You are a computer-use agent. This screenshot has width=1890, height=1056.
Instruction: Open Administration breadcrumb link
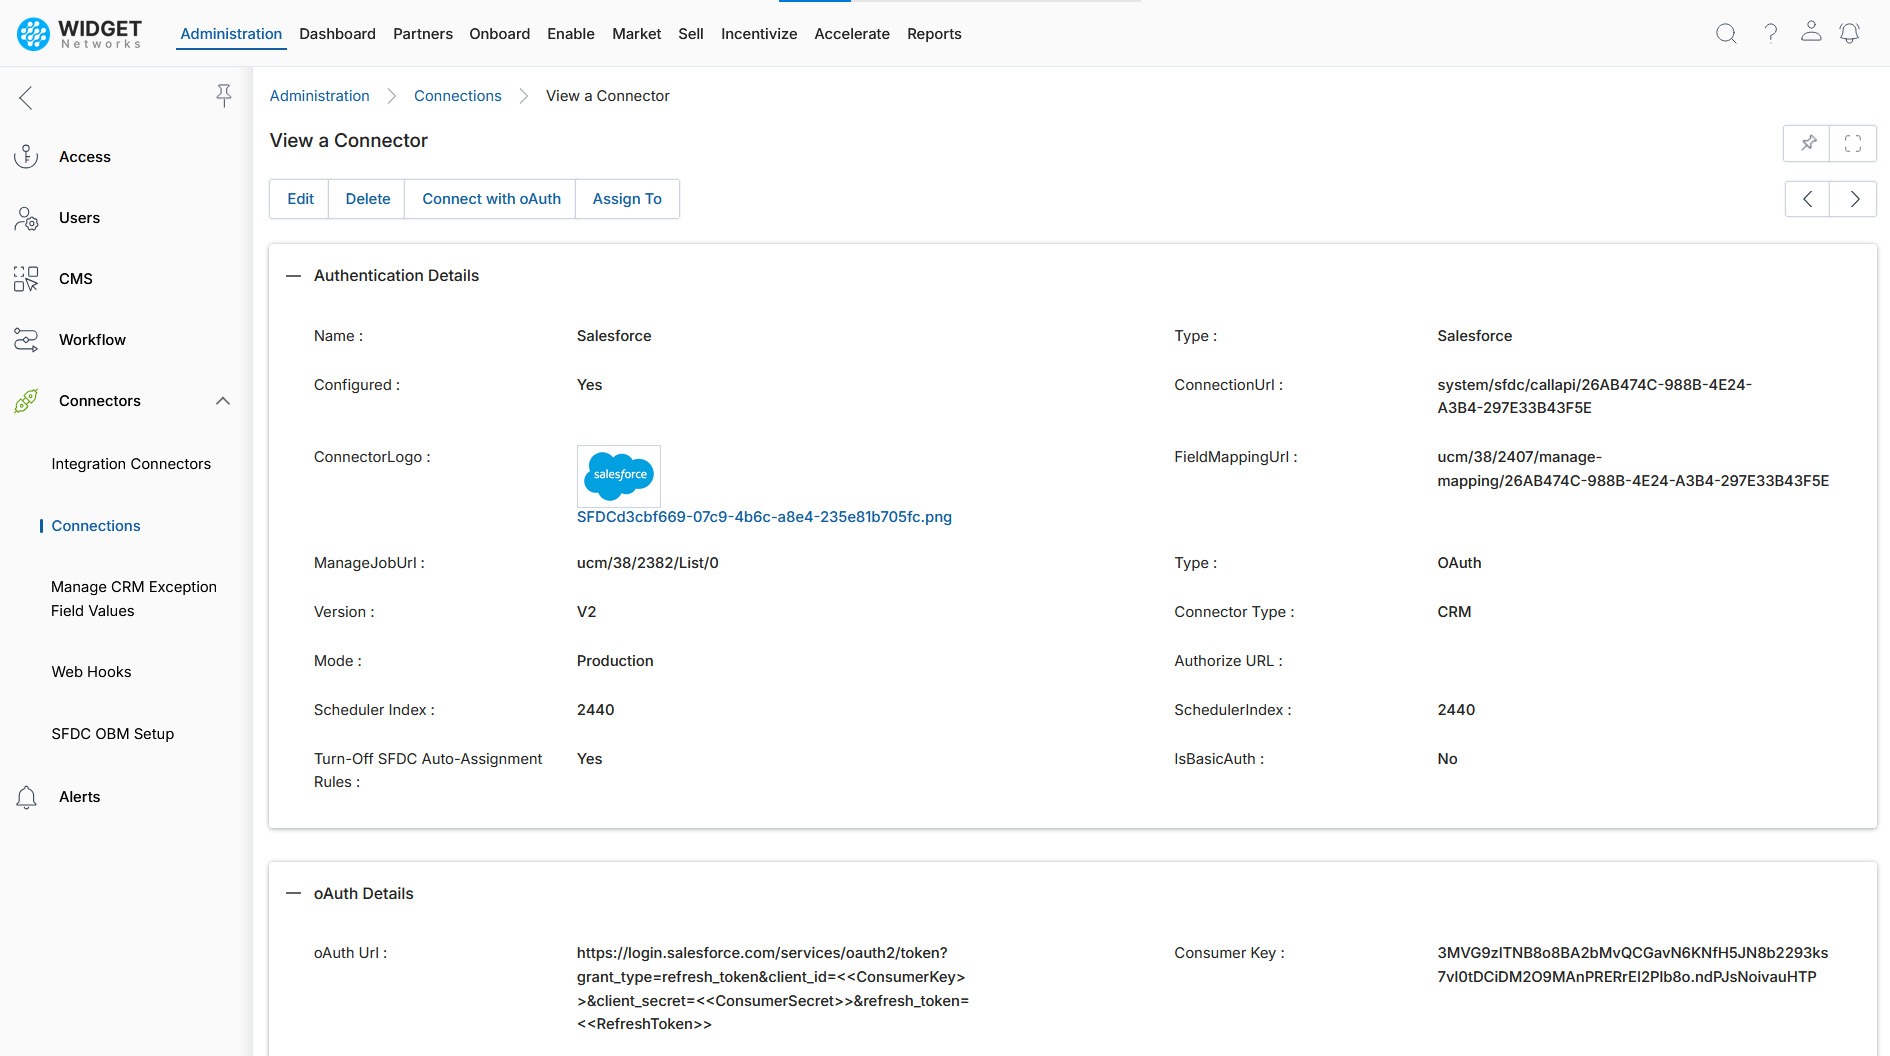320,96
